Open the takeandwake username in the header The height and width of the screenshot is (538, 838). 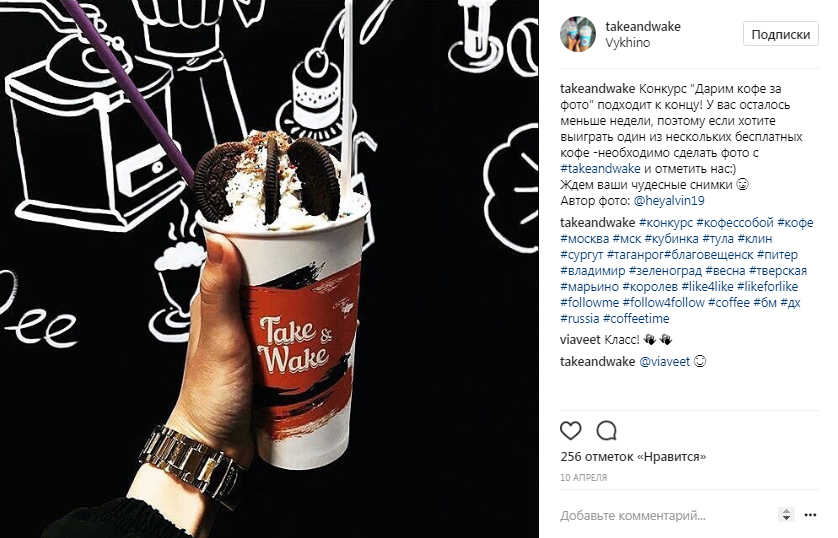pyautogui.click(x=643, y=26)
